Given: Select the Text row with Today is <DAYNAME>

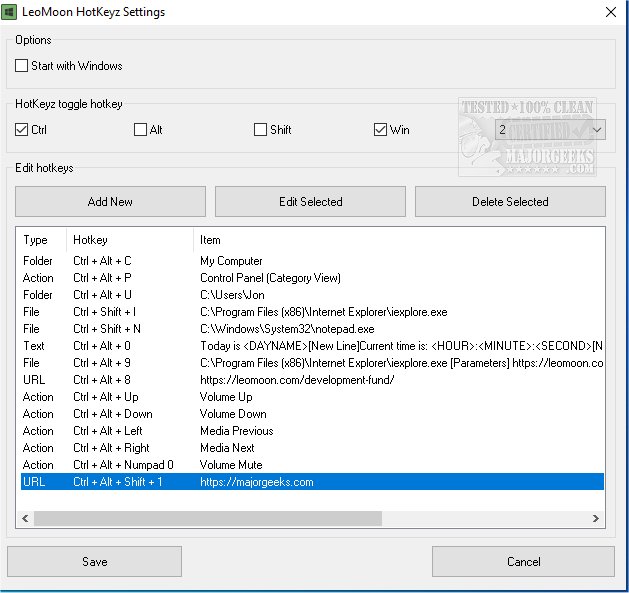Looking at the screenshot, I should [312, 346].
